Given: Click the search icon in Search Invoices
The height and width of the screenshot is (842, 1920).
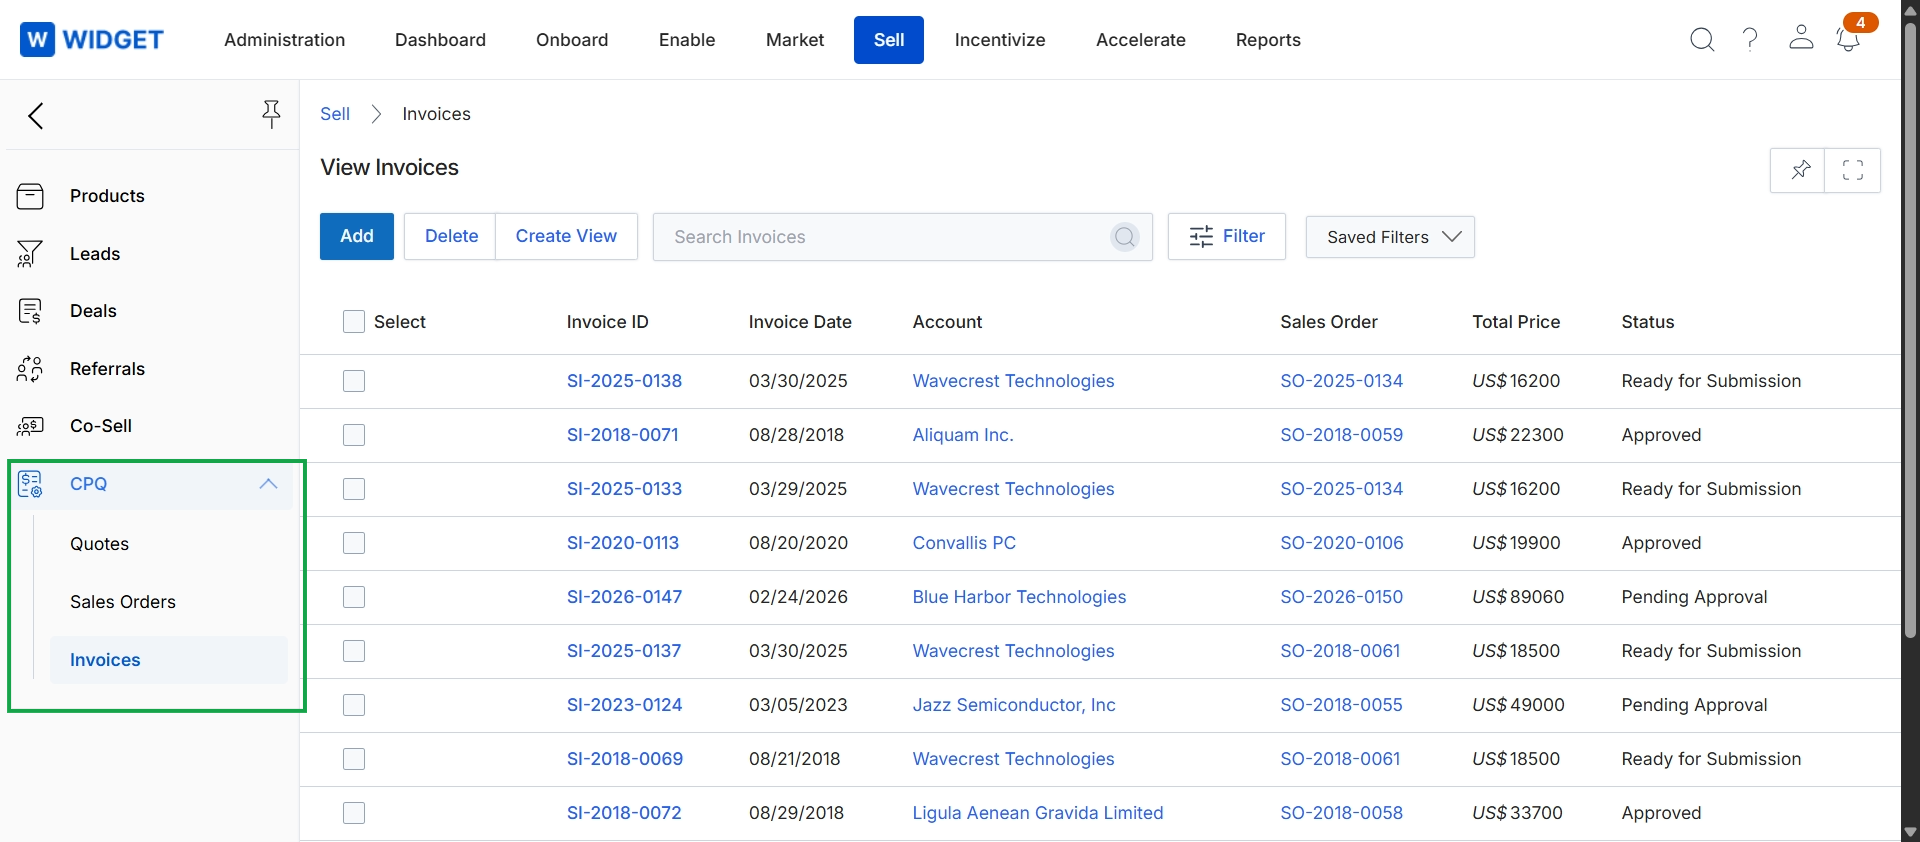Looking at the screenshot, I should click(x=1125, y=237).
